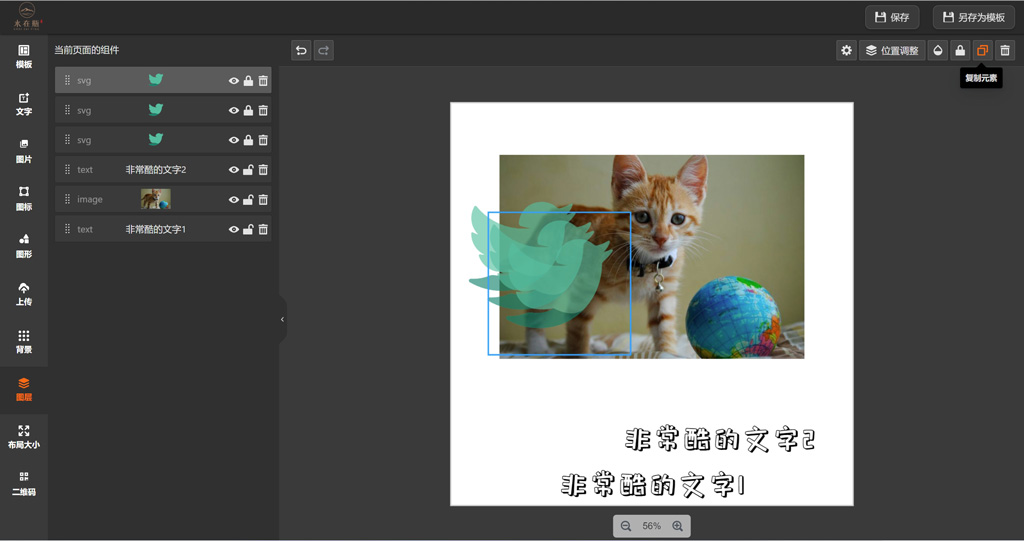Lock the image layer
The image size is (1024, 541).
point(248,200)
